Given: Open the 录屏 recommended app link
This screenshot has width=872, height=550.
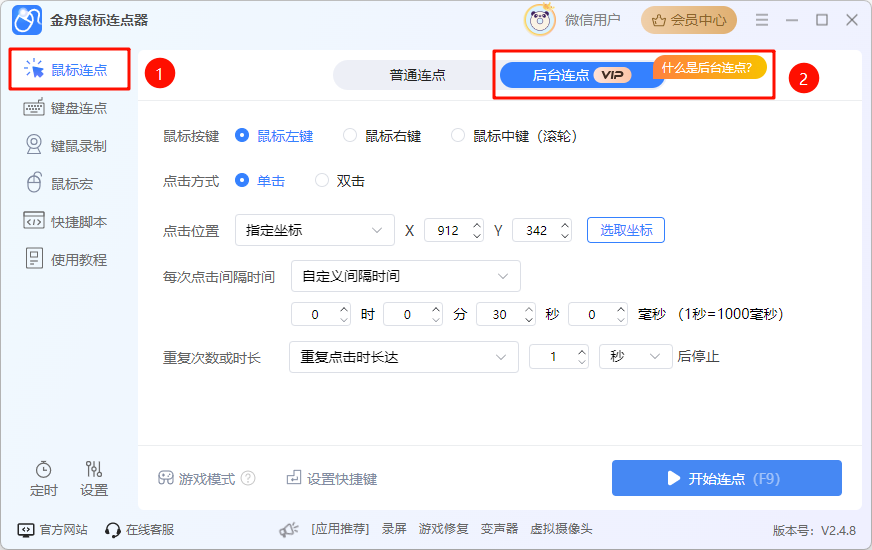Looking at the screenshot, I should pyautogui.click(x=394, y=529).
